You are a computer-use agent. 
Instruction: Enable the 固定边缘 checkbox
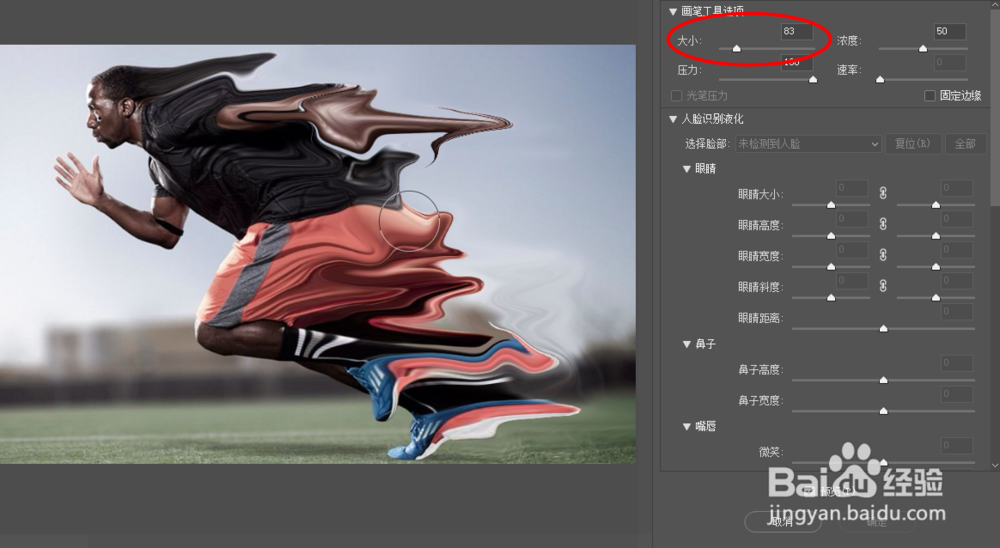[930, 96]
